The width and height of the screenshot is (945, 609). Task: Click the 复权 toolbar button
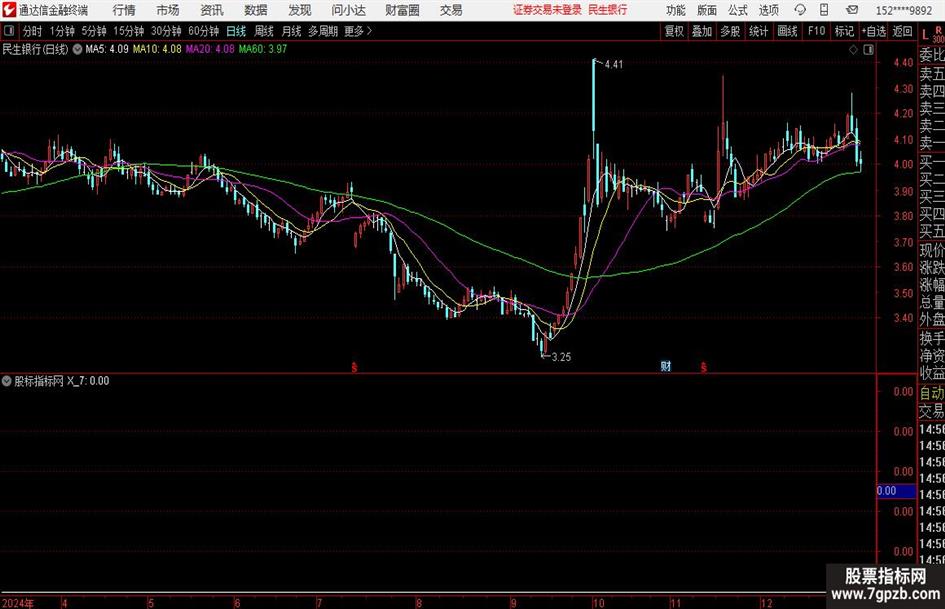point(674,31)
